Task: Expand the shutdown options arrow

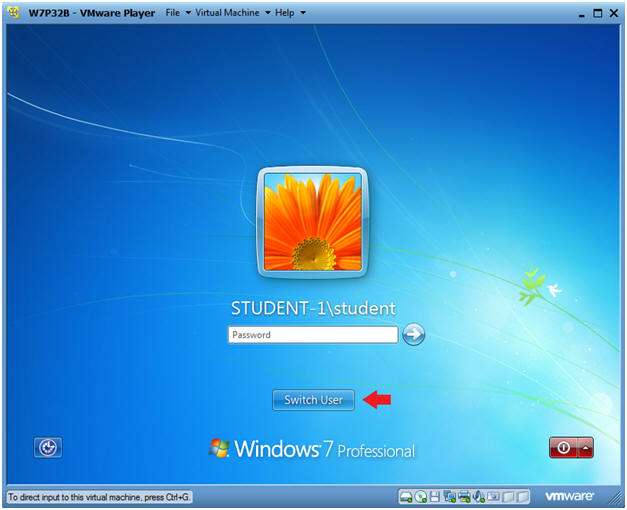Action: [586, 447]
